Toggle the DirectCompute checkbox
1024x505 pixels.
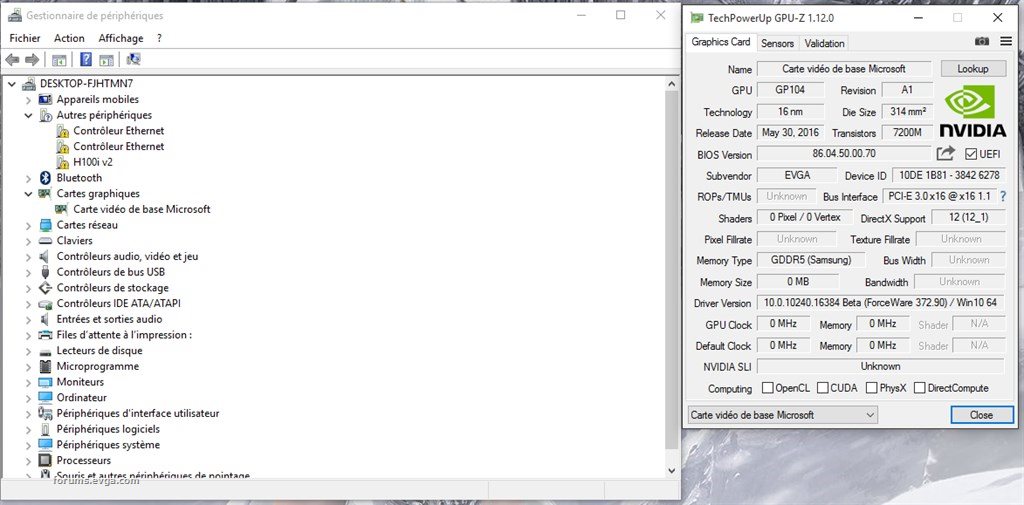920,388
